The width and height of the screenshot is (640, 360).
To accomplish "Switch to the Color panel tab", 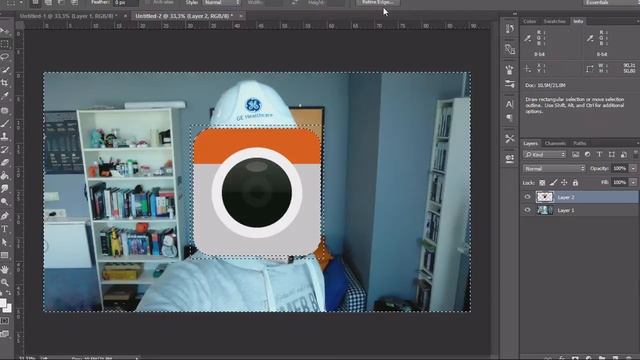I will click(x=529, y=21).
